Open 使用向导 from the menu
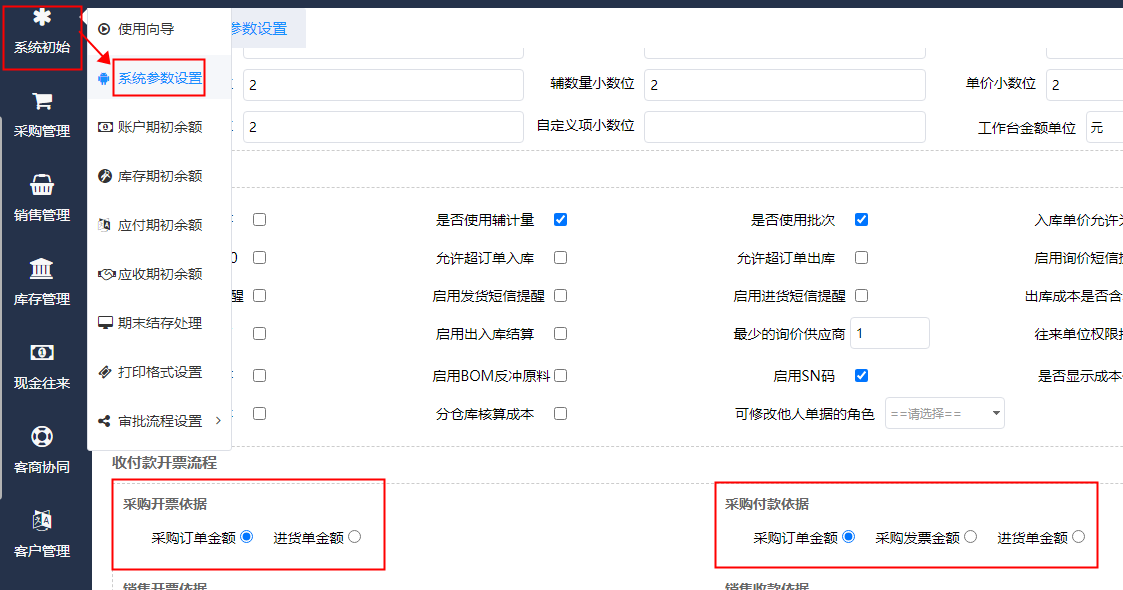Screen dimensions: 1123x590 tap(148, 29)
